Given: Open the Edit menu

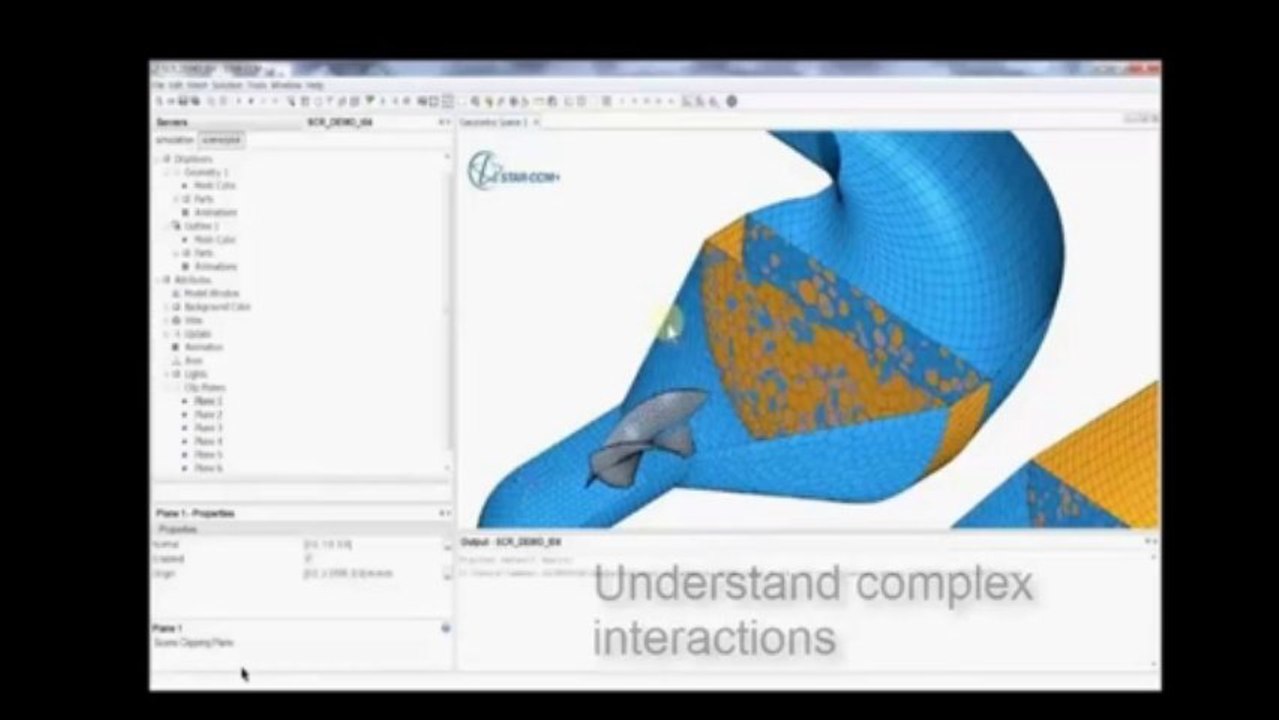Looking at the screenshot, I should pos(176,86).
